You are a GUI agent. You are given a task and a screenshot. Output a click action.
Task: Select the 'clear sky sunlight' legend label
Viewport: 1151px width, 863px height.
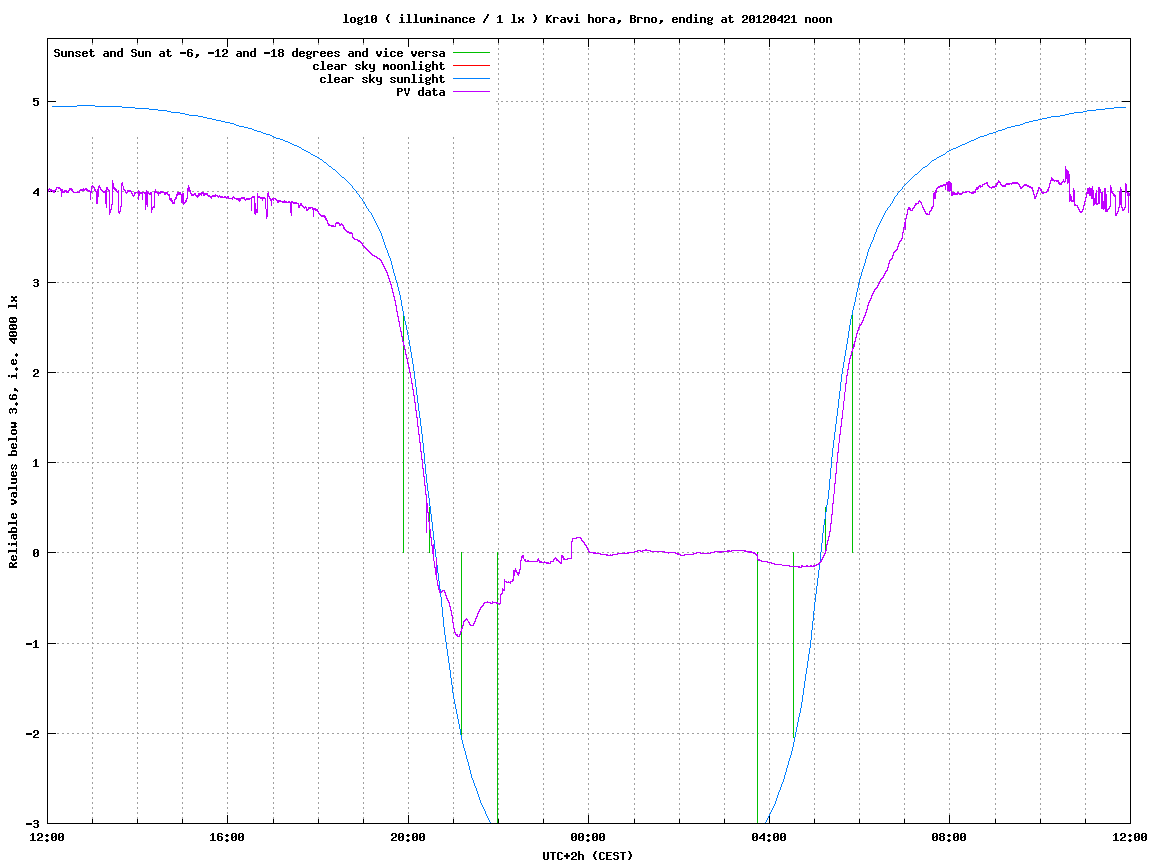click(382, 79)
